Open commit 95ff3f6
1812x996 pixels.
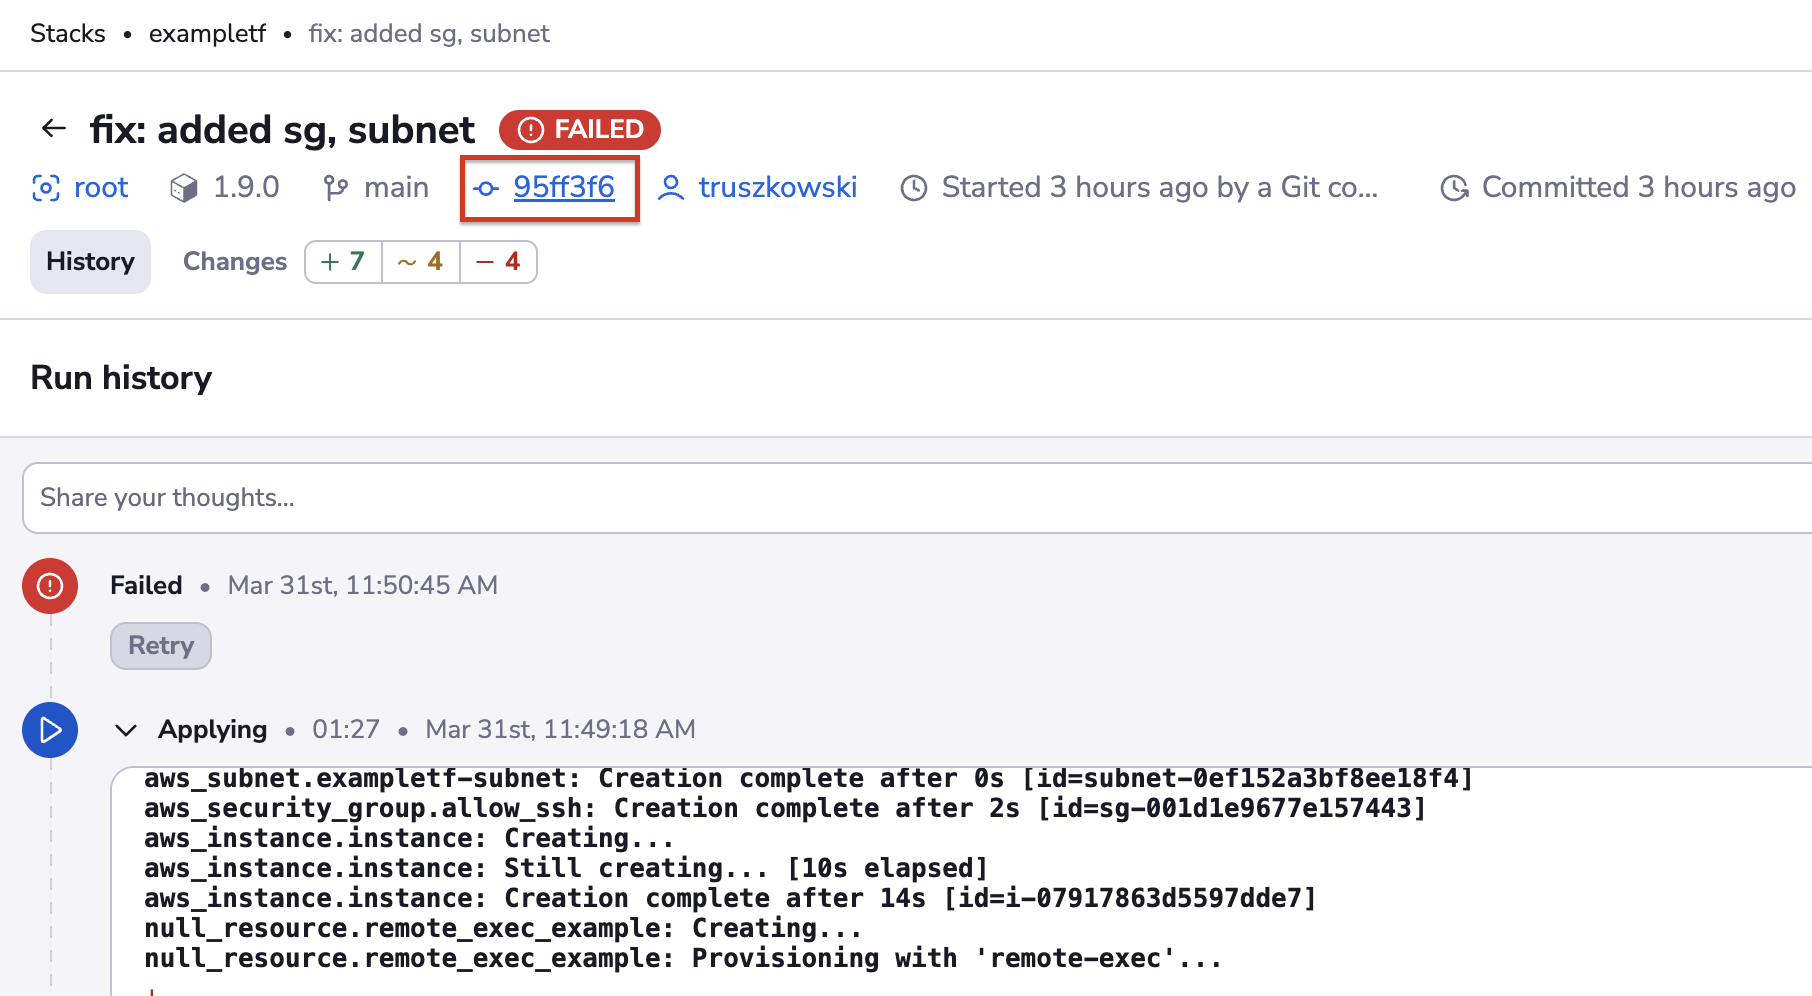pyautogui.click(x=563, y=187)
